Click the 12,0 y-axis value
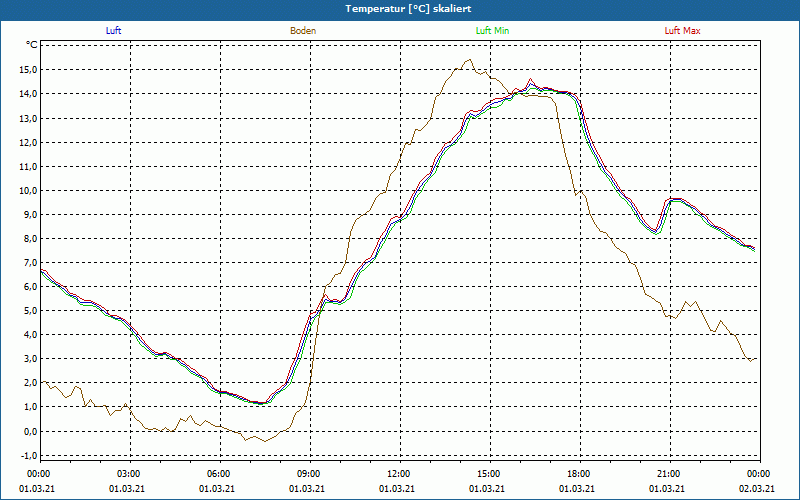The image size is (800, 500). point(29,142)
